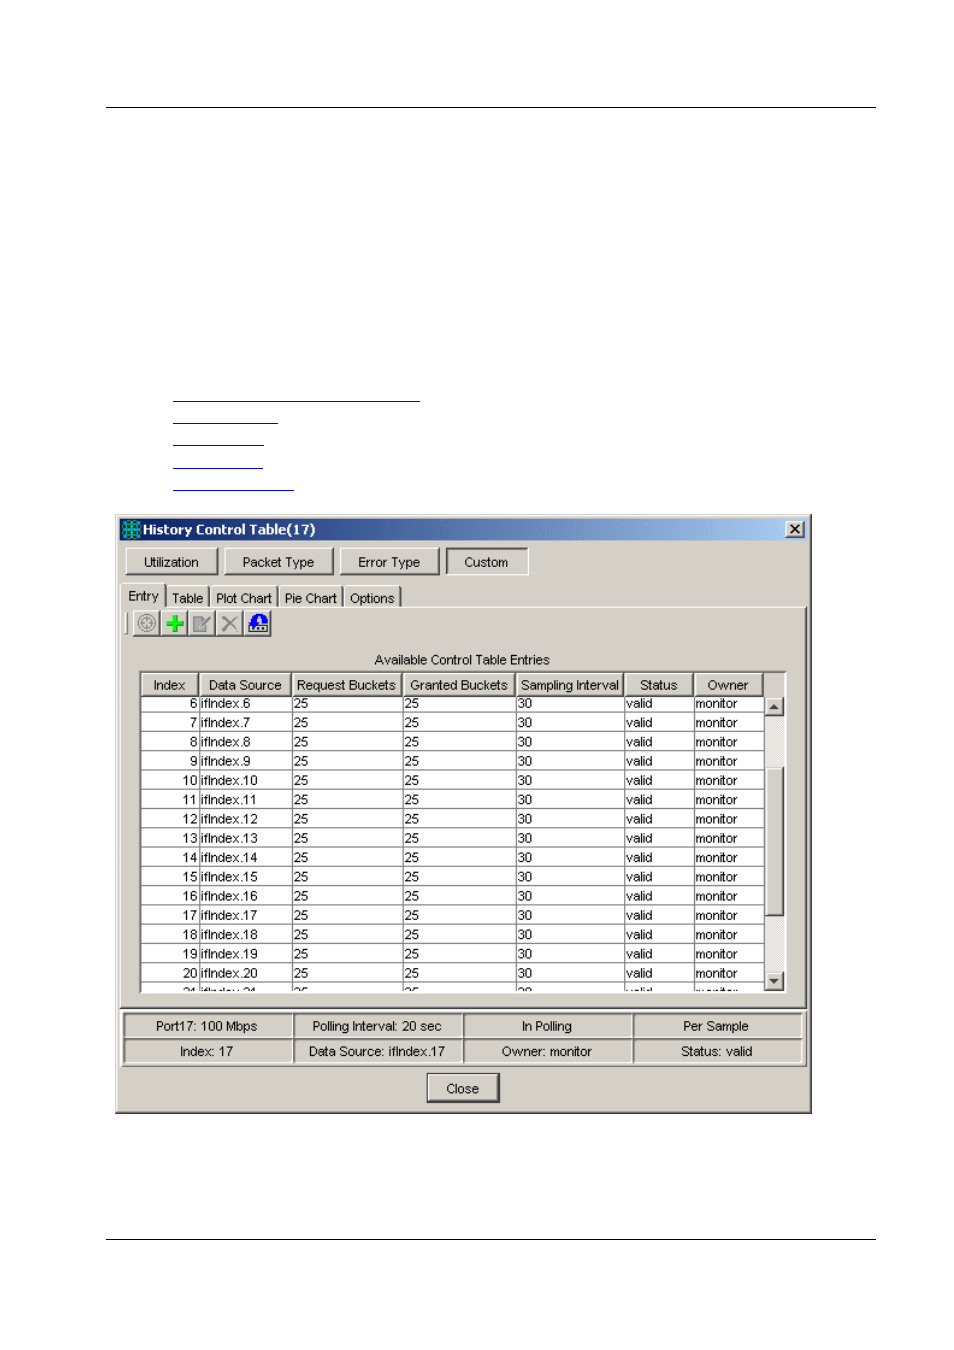This screenshot has height=1350, width=954.
Task: Switch to the Options tab
Action: point(372,598)
